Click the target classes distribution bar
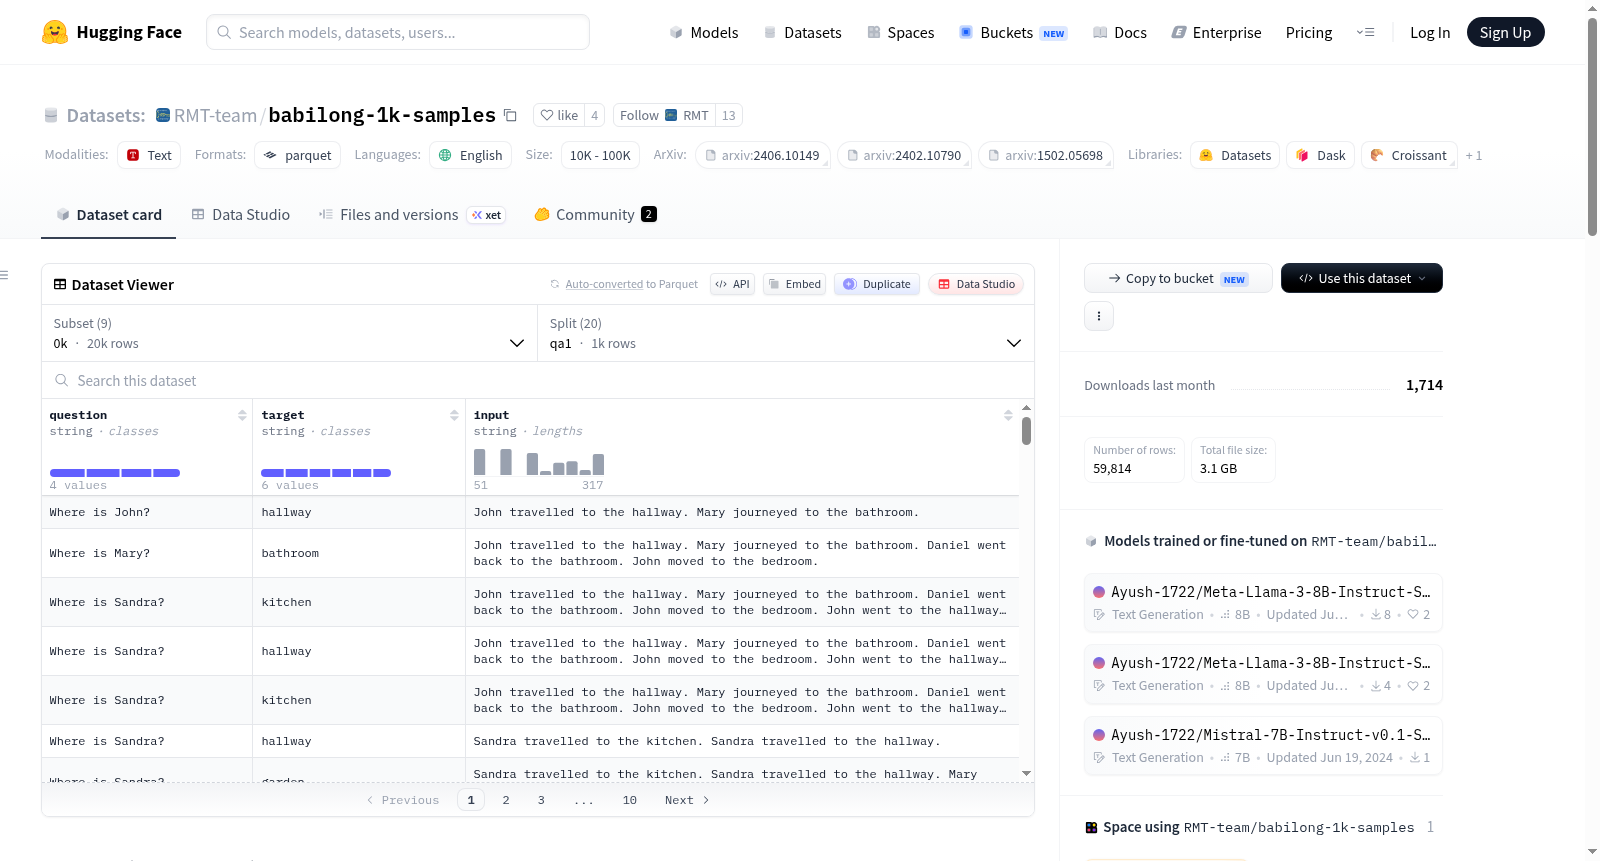This screenshot has width=1600, height=861. 326,472
